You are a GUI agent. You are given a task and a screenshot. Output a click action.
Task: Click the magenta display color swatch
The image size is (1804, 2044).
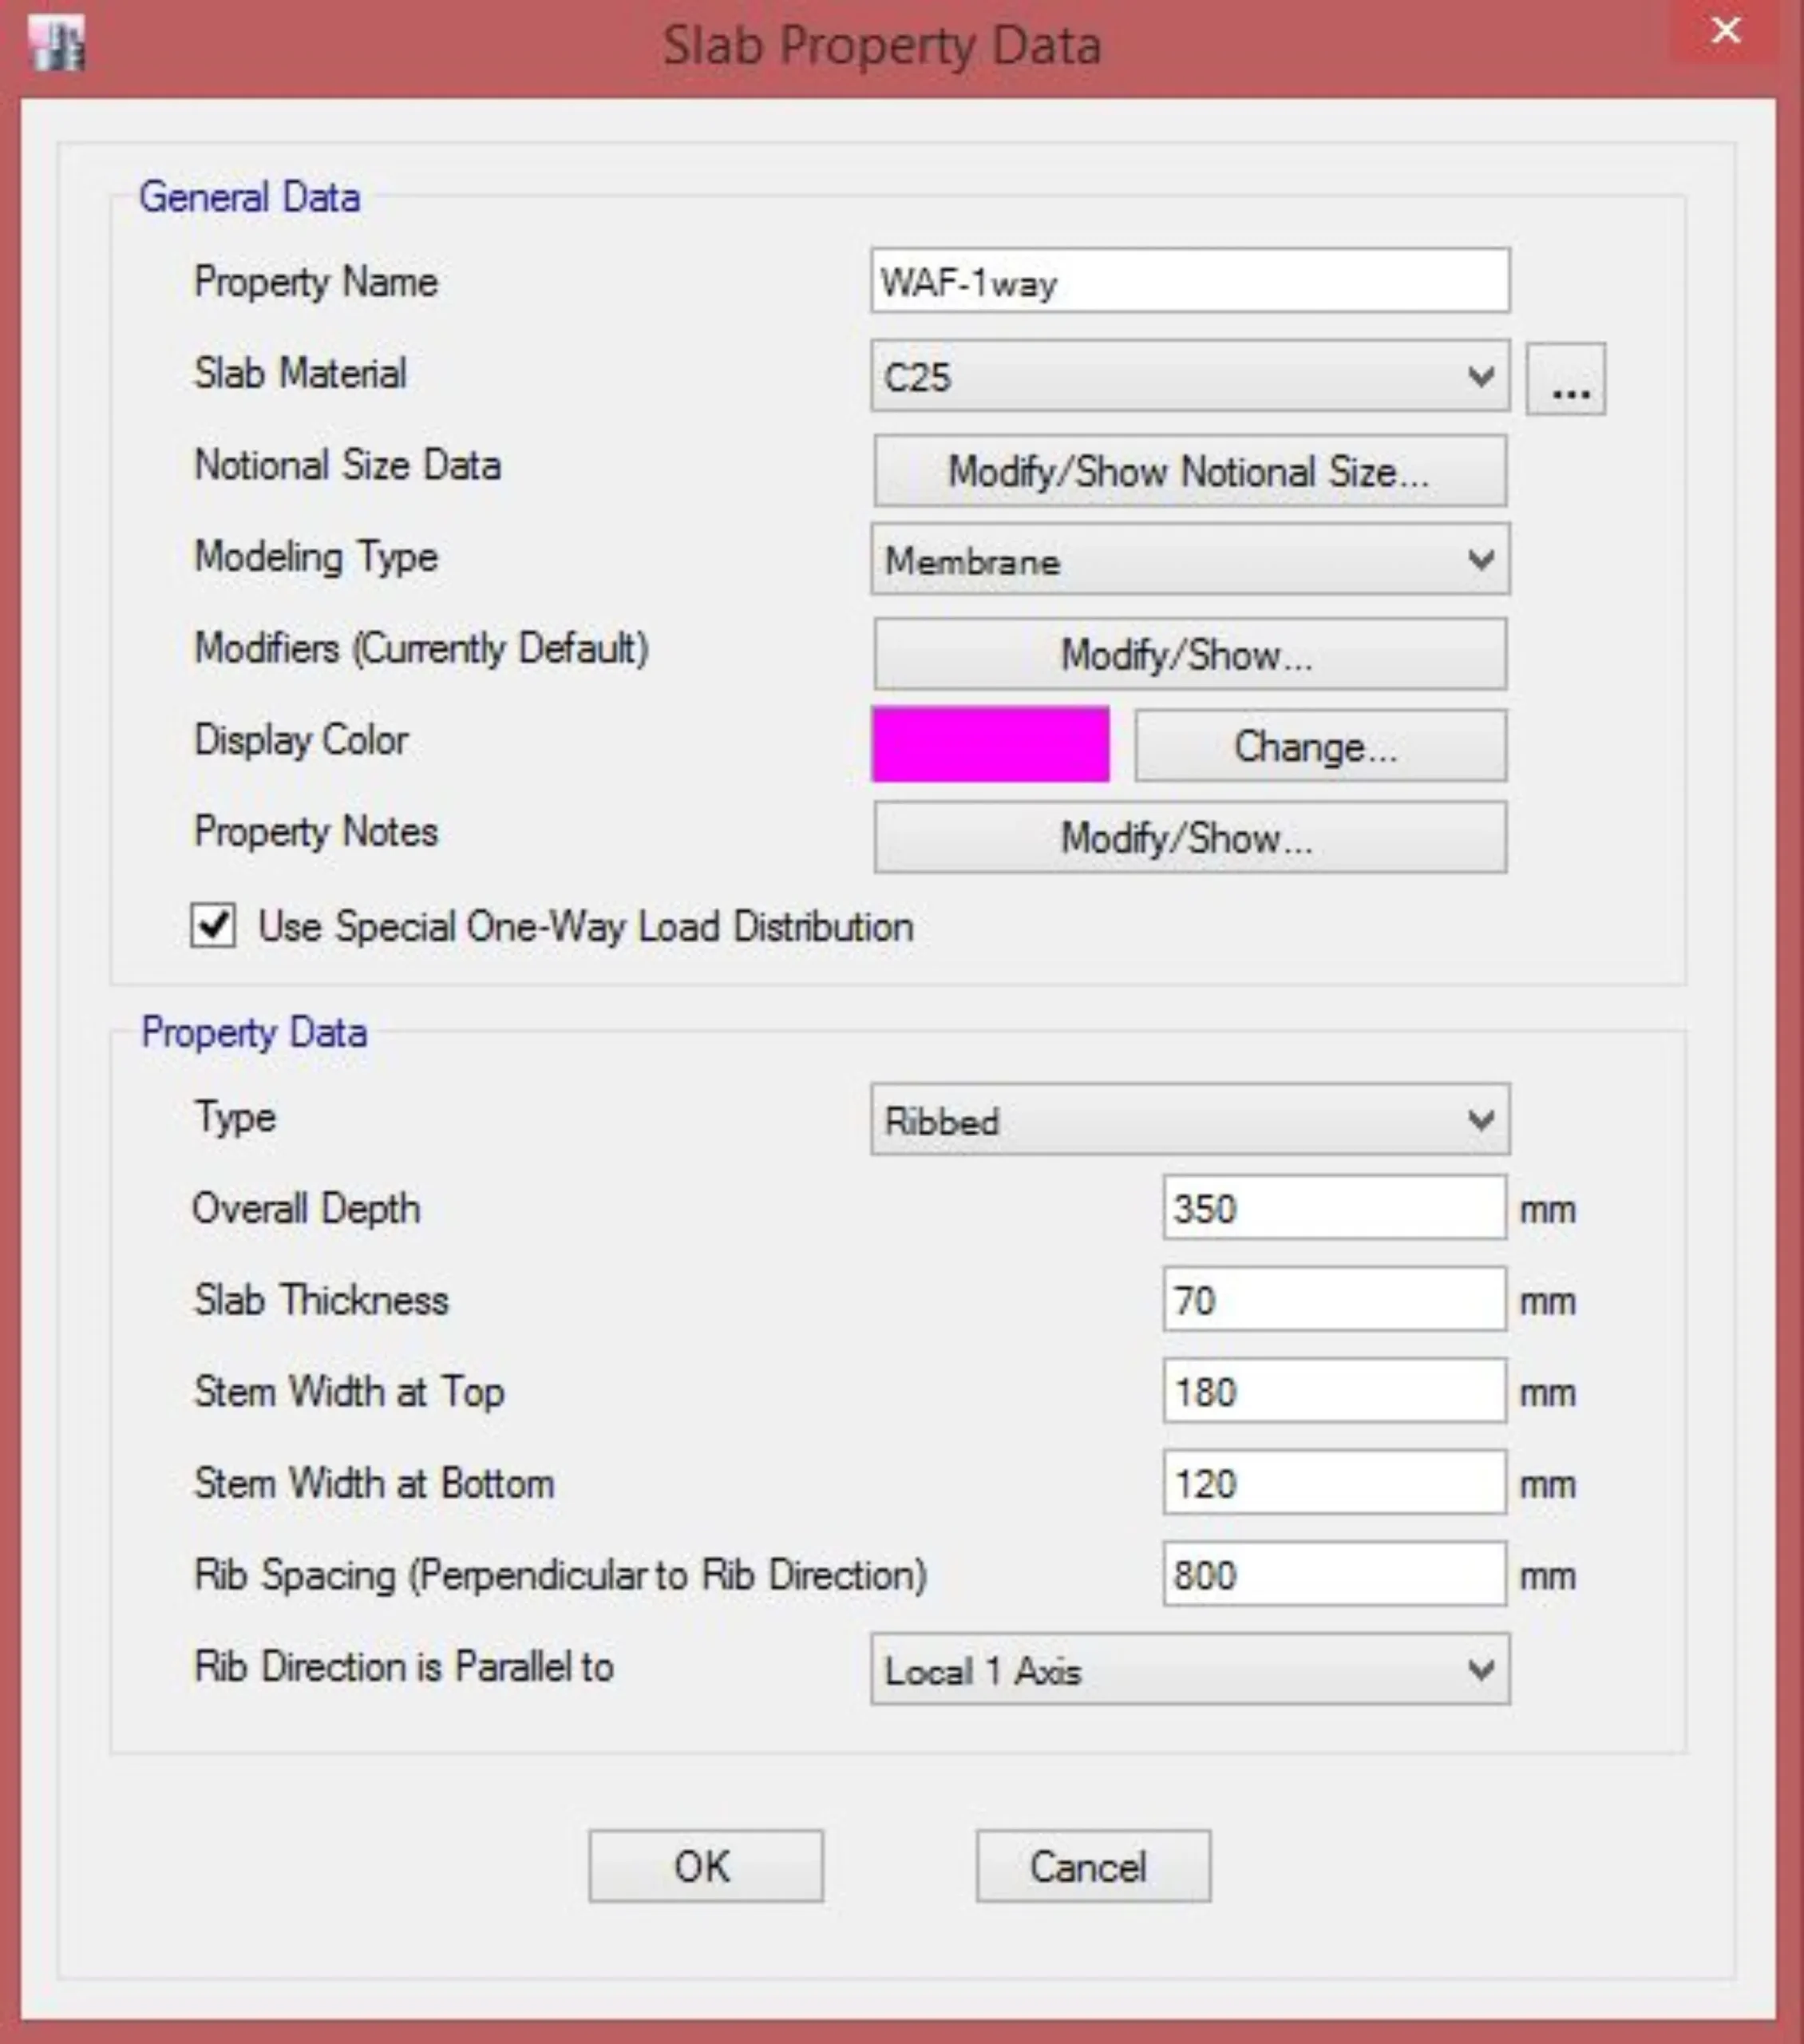click(x=990, y=744)
